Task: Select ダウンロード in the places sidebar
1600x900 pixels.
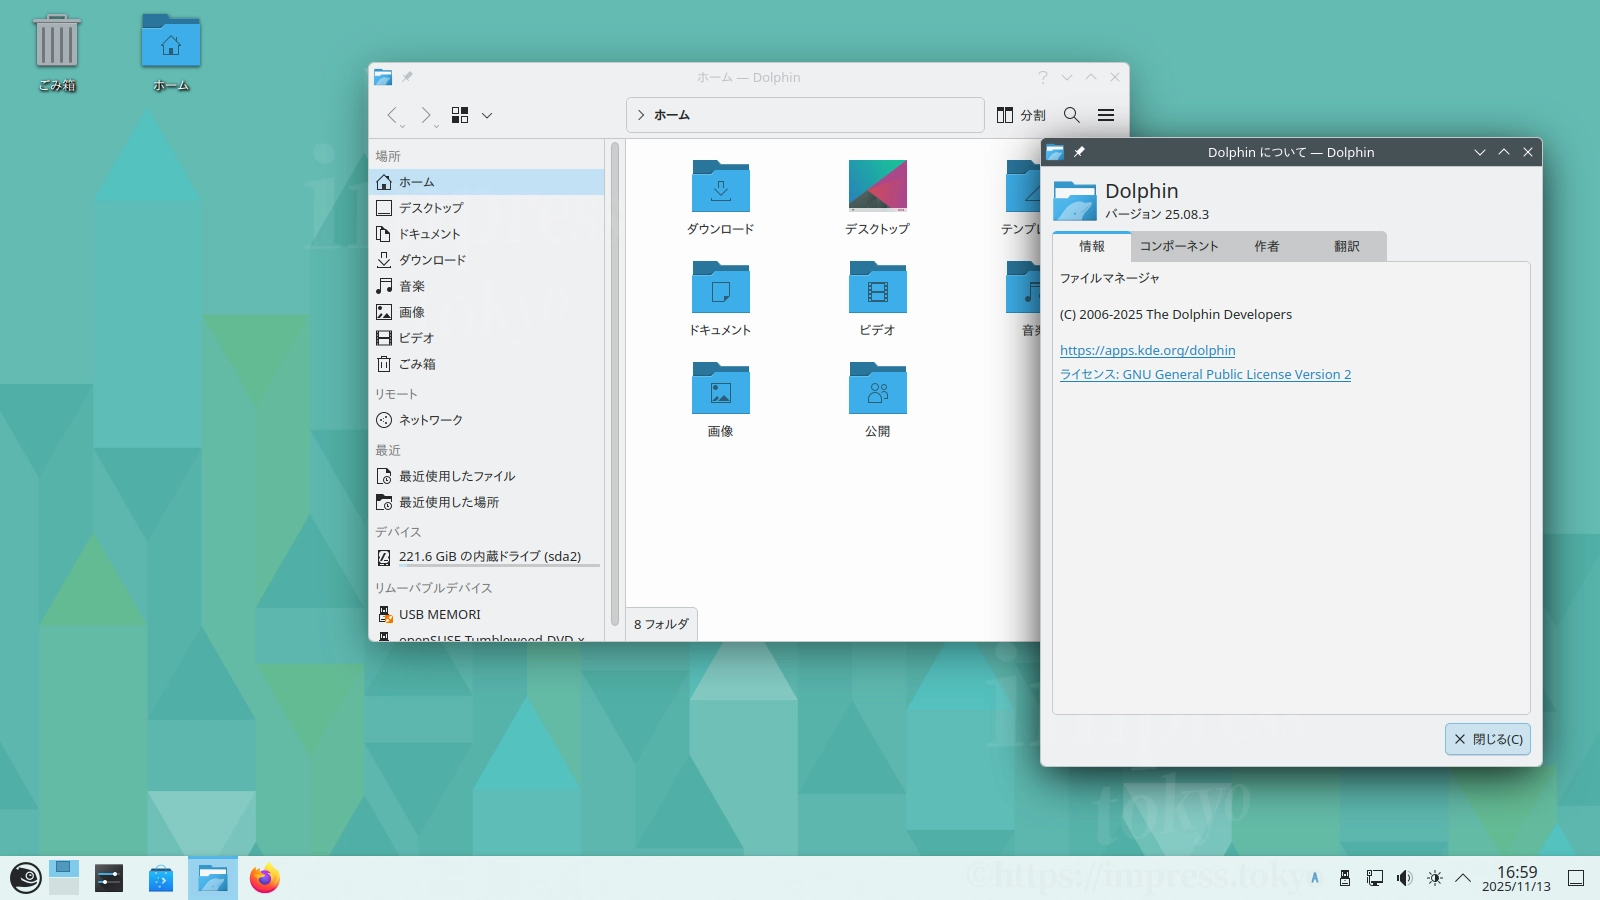Action: (487, 260)
